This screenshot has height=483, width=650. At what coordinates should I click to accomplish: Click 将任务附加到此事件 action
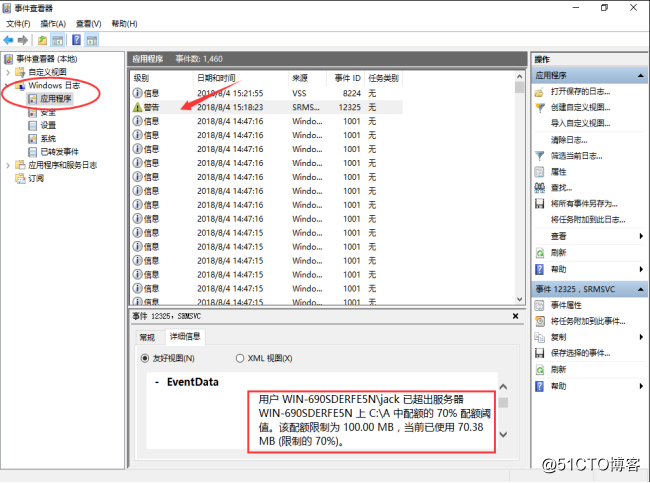point(588,321)
